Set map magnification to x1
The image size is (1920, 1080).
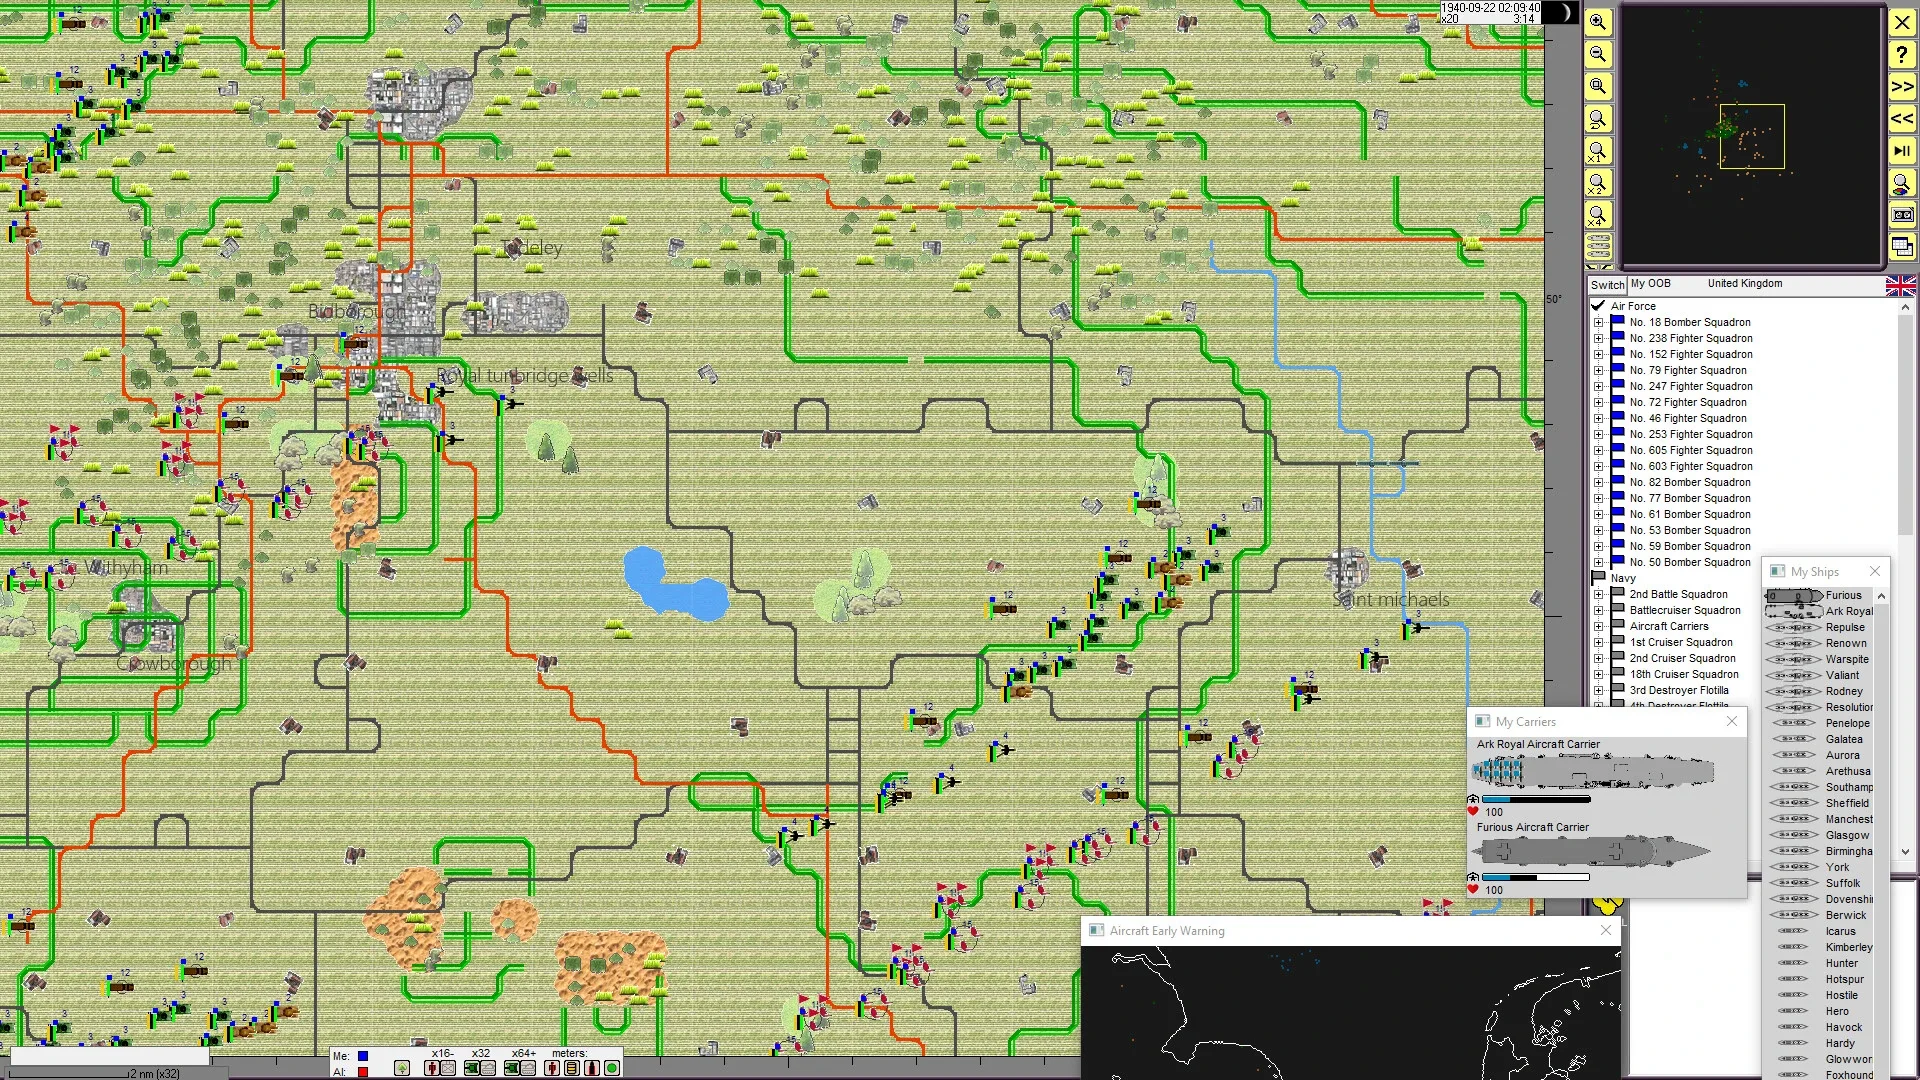tap(1599, 152)
